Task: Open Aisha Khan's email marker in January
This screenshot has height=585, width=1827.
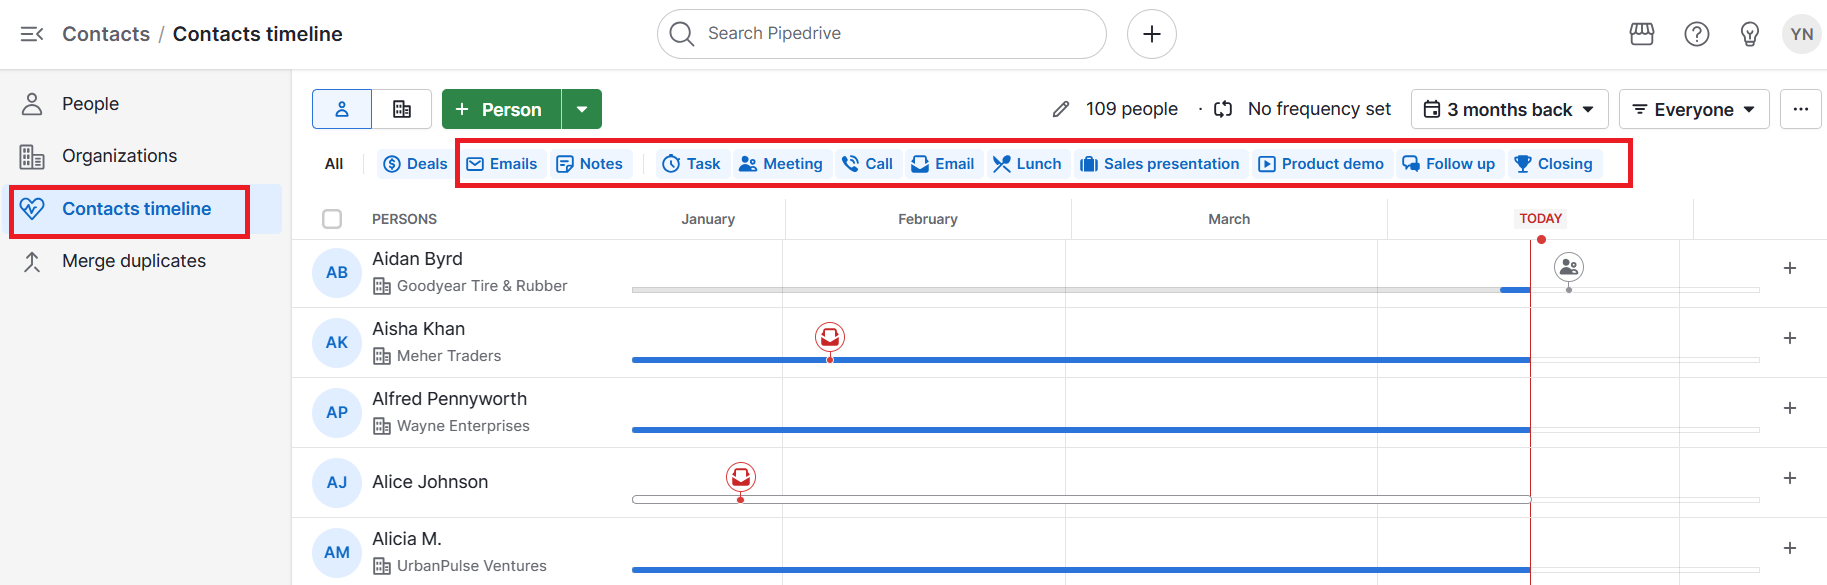Action: pyautogui.click(x=830, y=338)
